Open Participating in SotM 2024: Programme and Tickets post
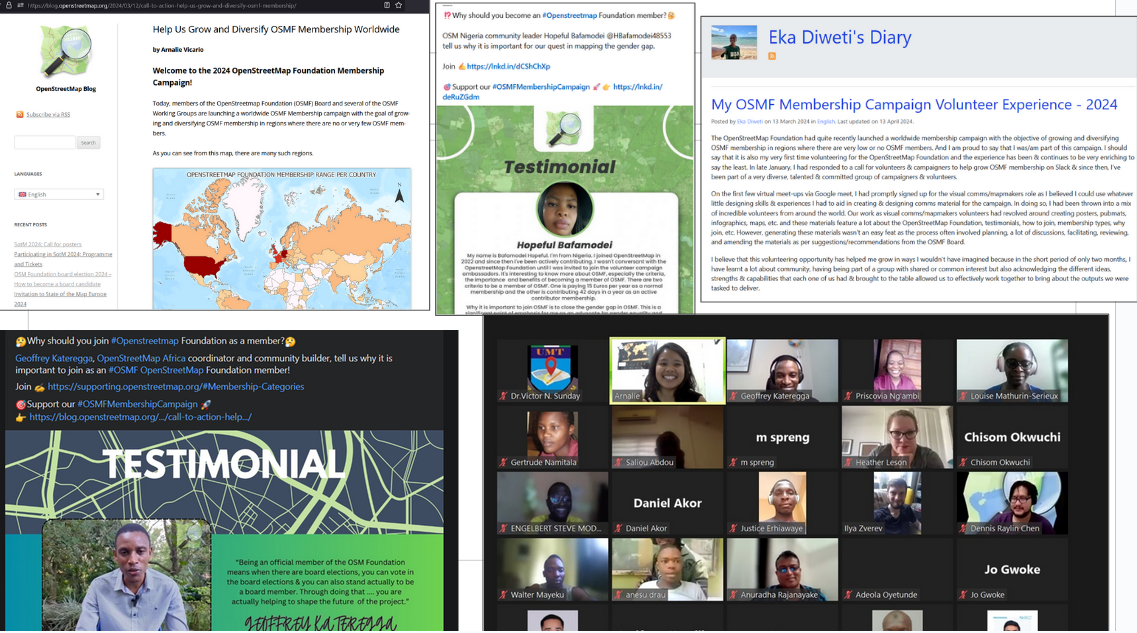 click(63, 259)
